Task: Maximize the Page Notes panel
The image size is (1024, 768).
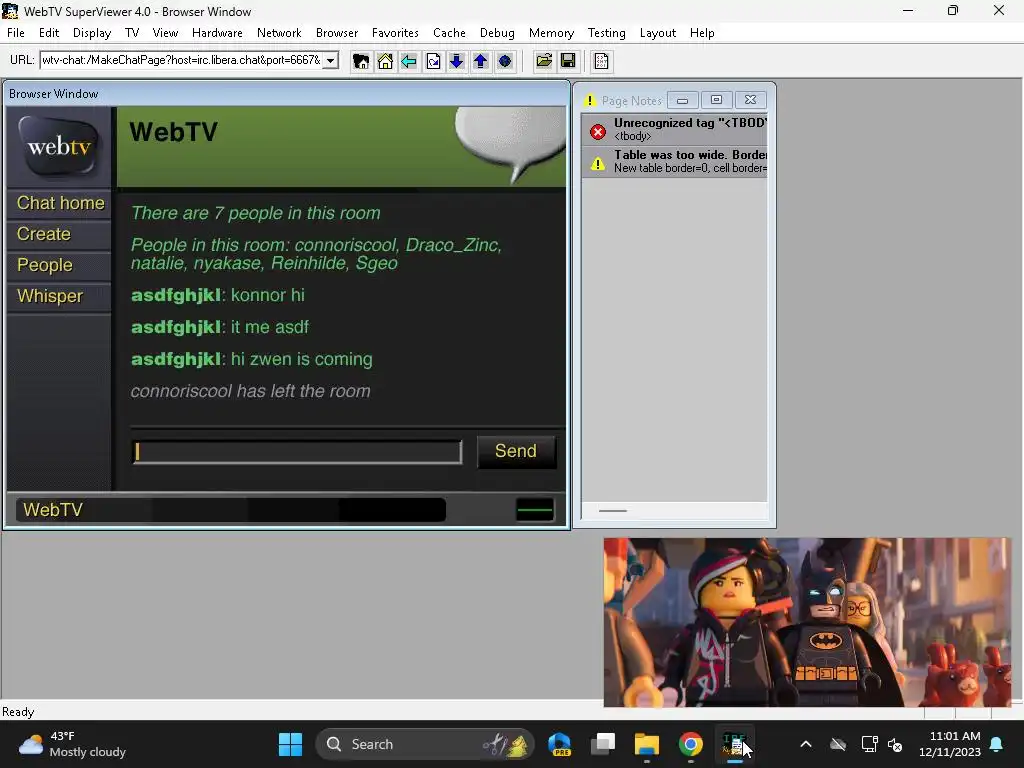Action: point(716,101)
